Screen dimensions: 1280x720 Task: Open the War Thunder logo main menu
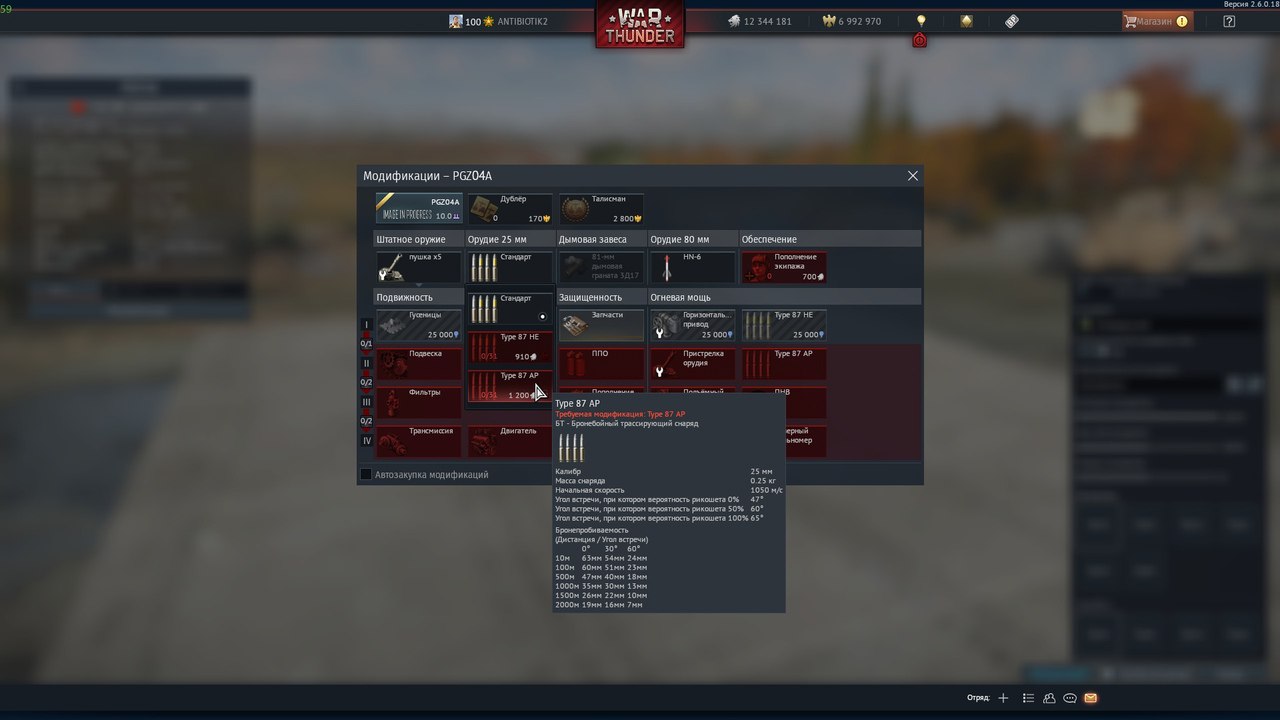[640, 24]
